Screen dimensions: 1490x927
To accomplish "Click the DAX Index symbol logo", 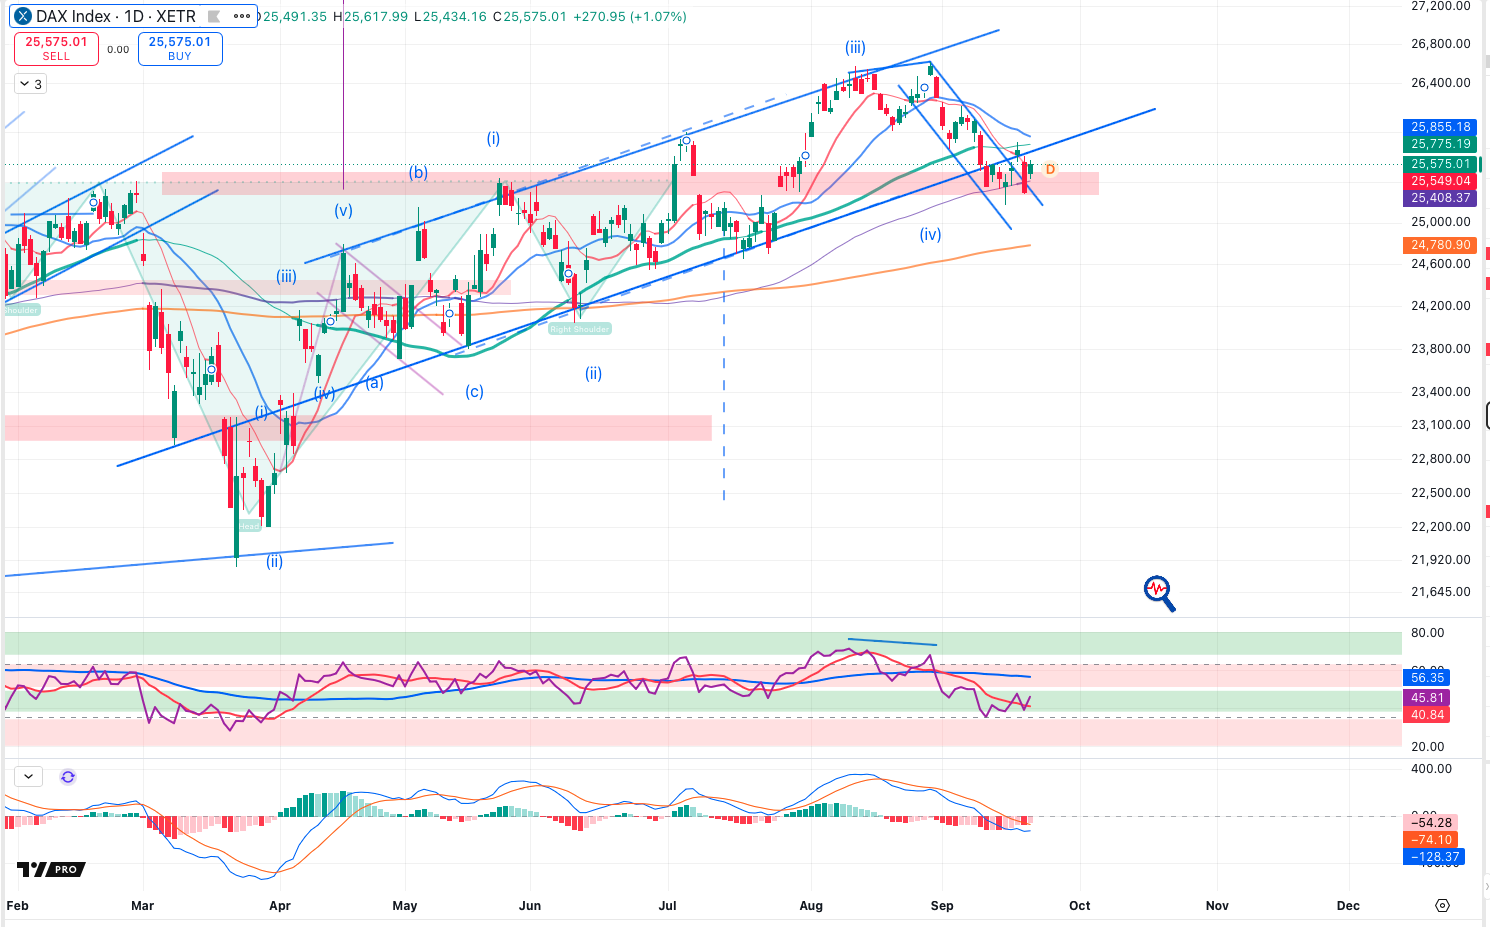I will [x=23, y=16].
